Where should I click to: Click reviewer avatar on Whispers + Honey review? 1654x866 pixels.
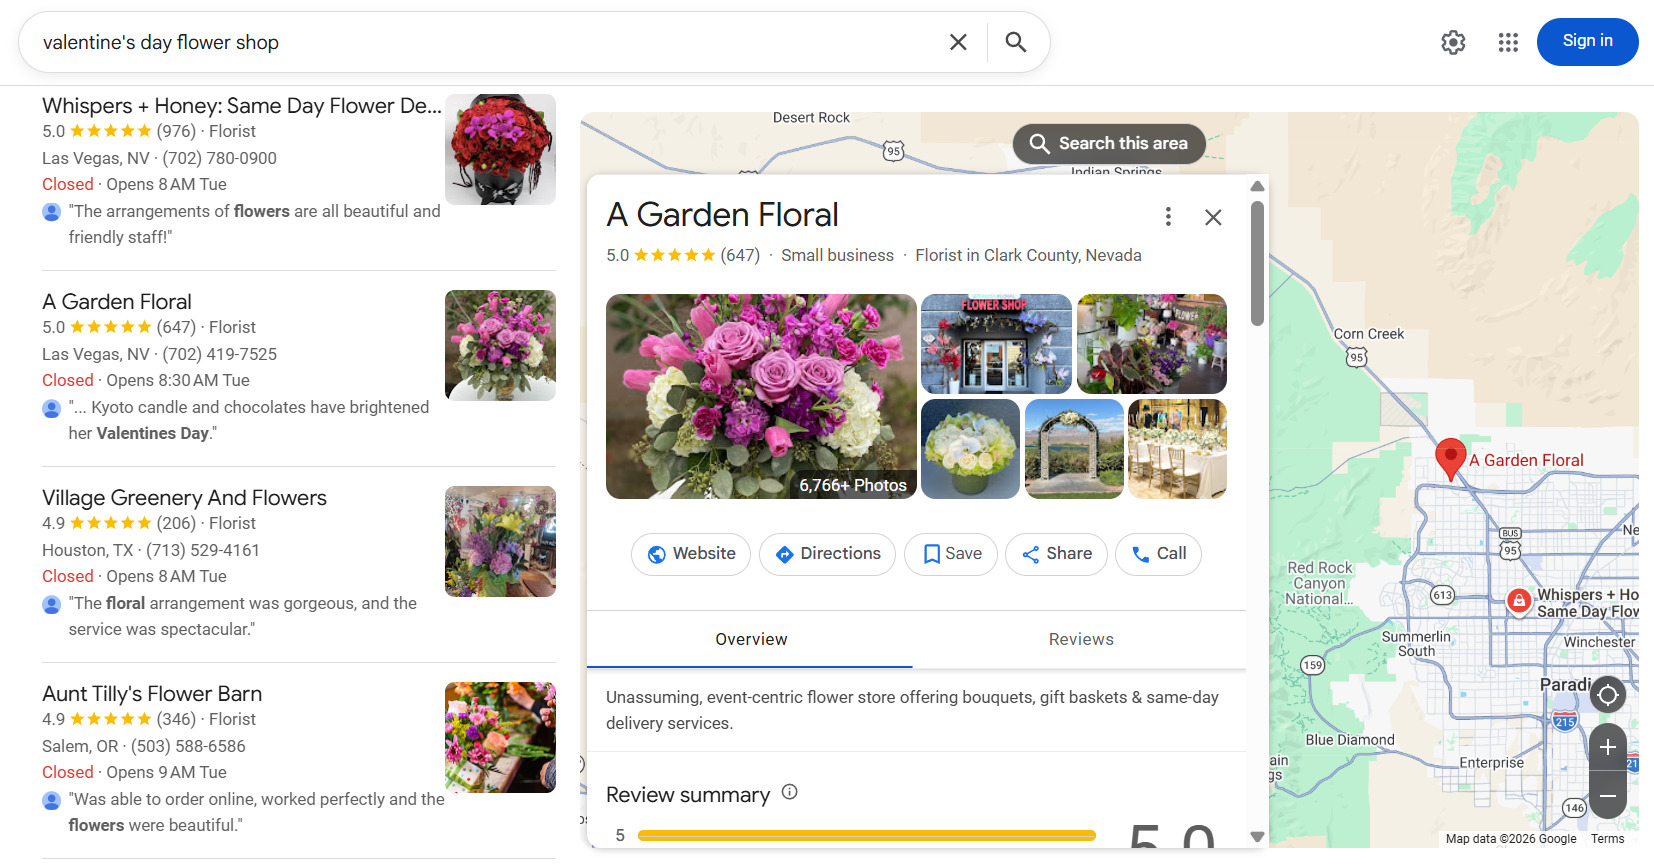(52, 212)
